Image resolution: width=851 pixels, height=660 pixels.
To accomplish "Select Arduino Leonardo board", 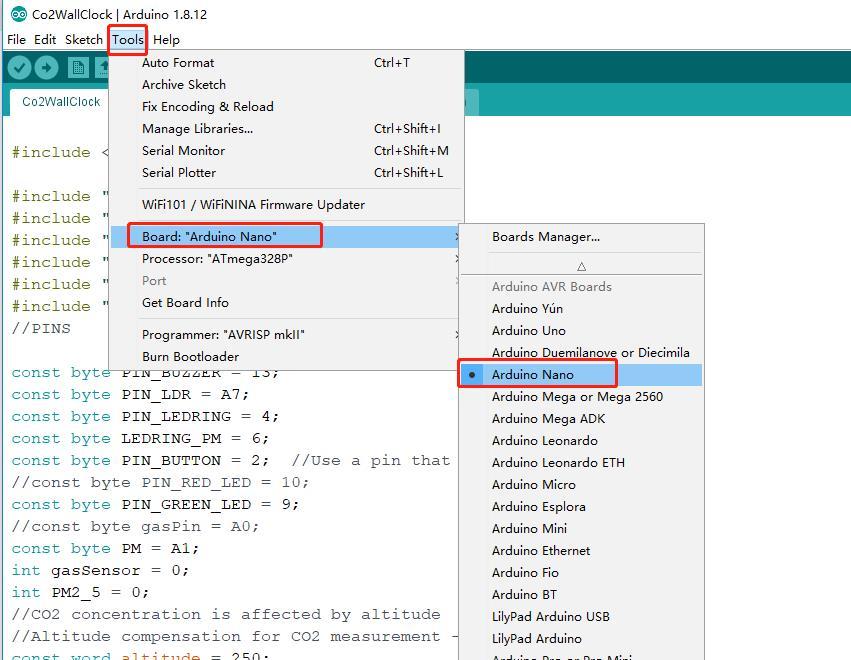I will coord(581,441).
